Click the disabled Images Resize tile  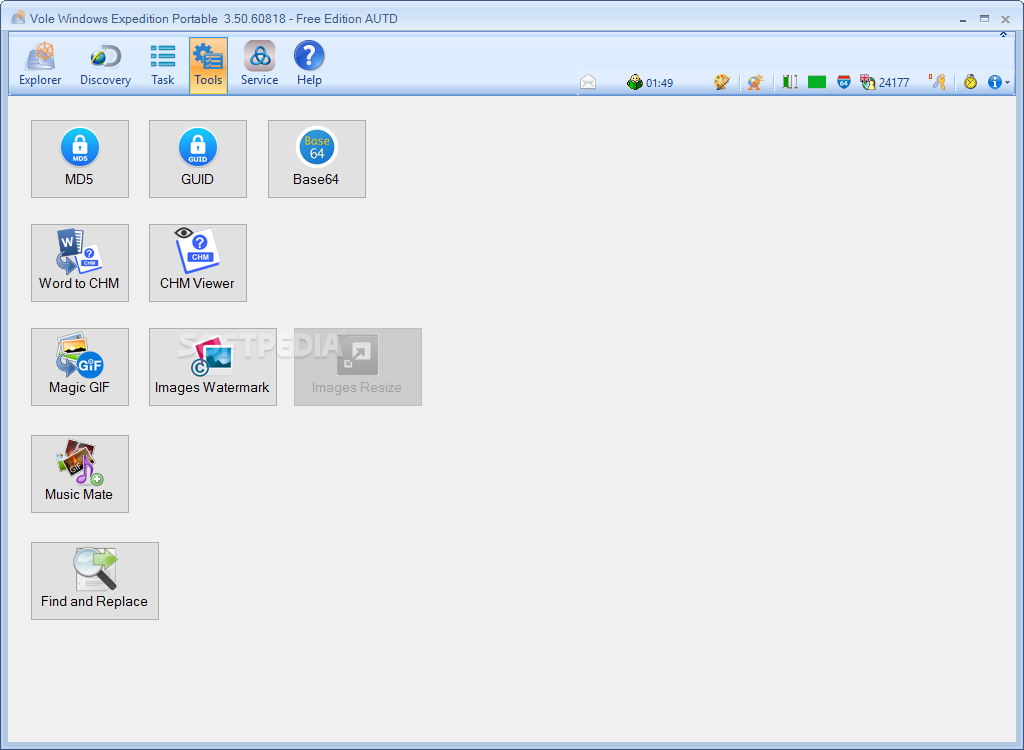point(358,367)
